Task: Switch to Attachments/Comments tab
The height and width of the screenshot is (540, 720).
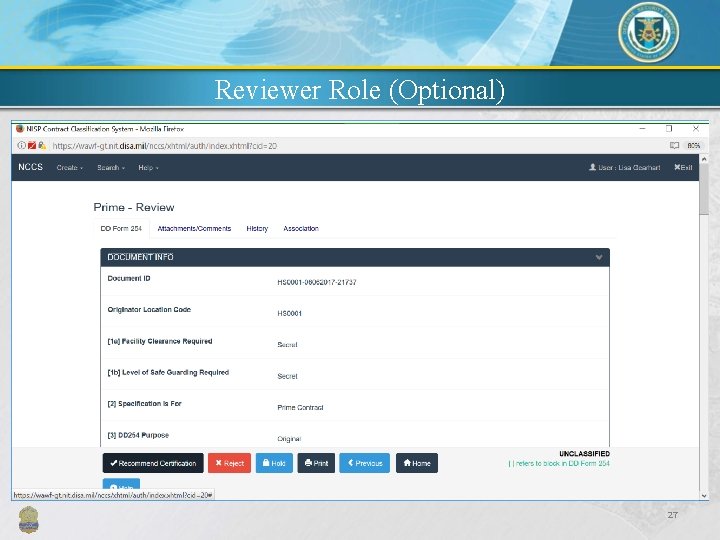Action: 194,228
